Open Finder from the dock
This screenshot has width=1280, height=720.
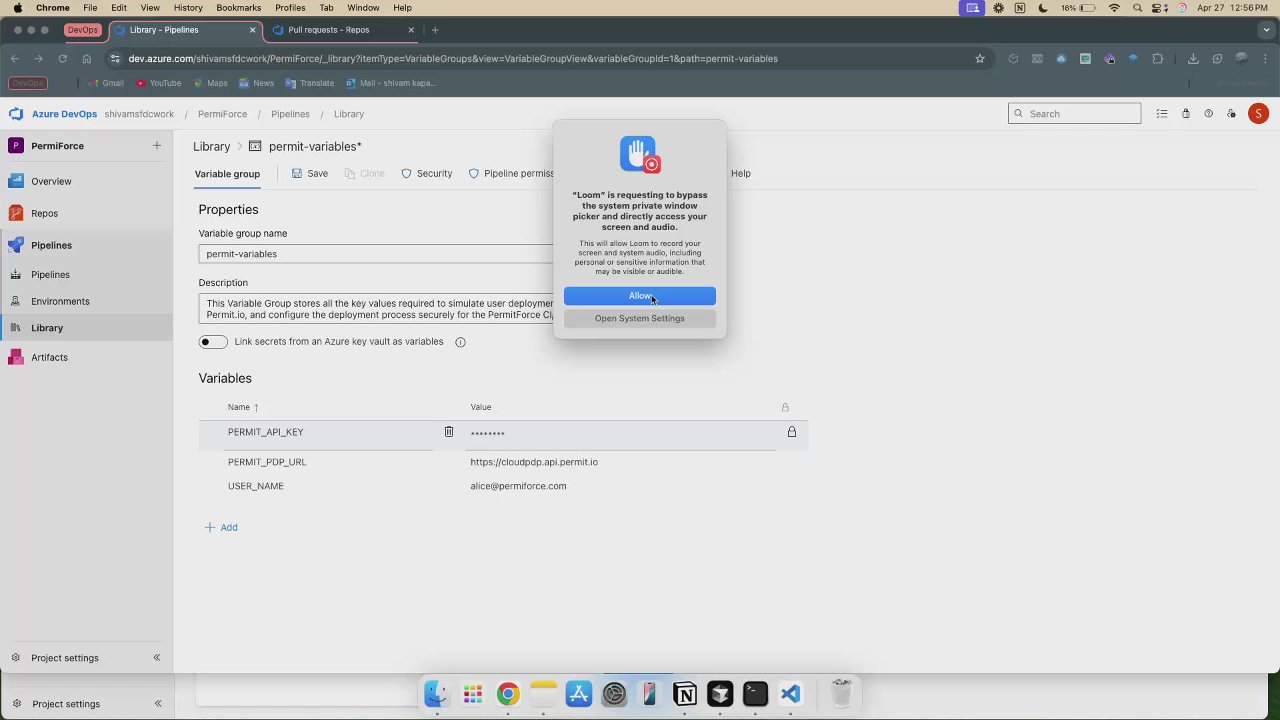[436, 694]
